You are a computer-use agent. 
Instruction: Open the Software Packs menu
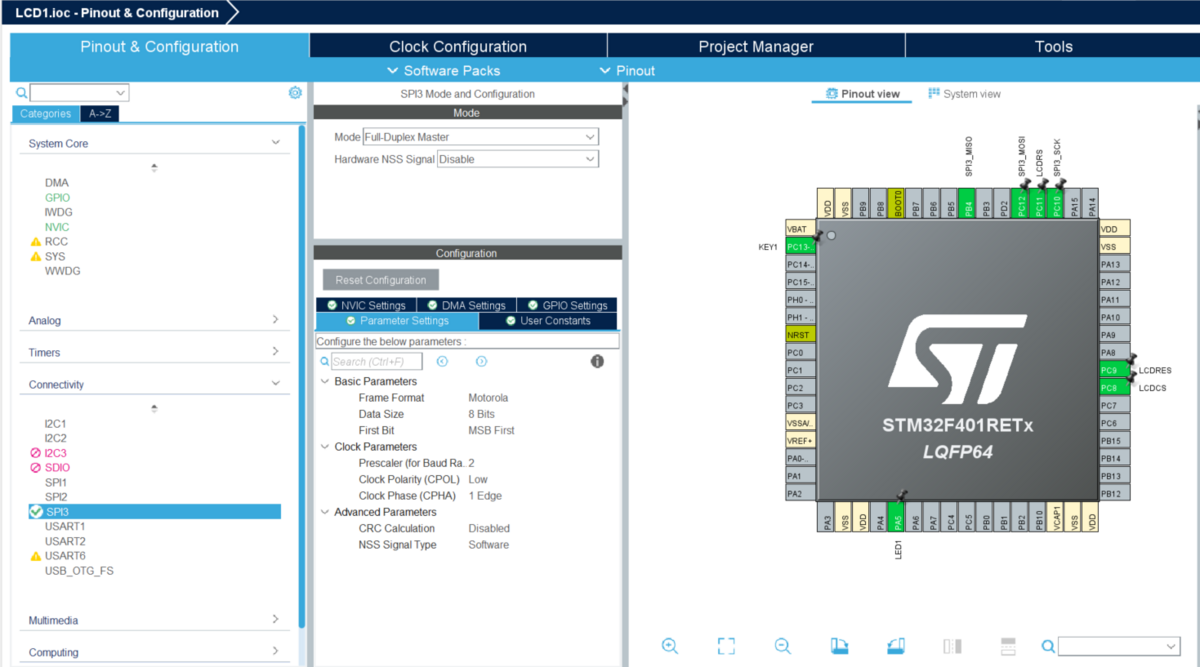[x=443, y=71]
